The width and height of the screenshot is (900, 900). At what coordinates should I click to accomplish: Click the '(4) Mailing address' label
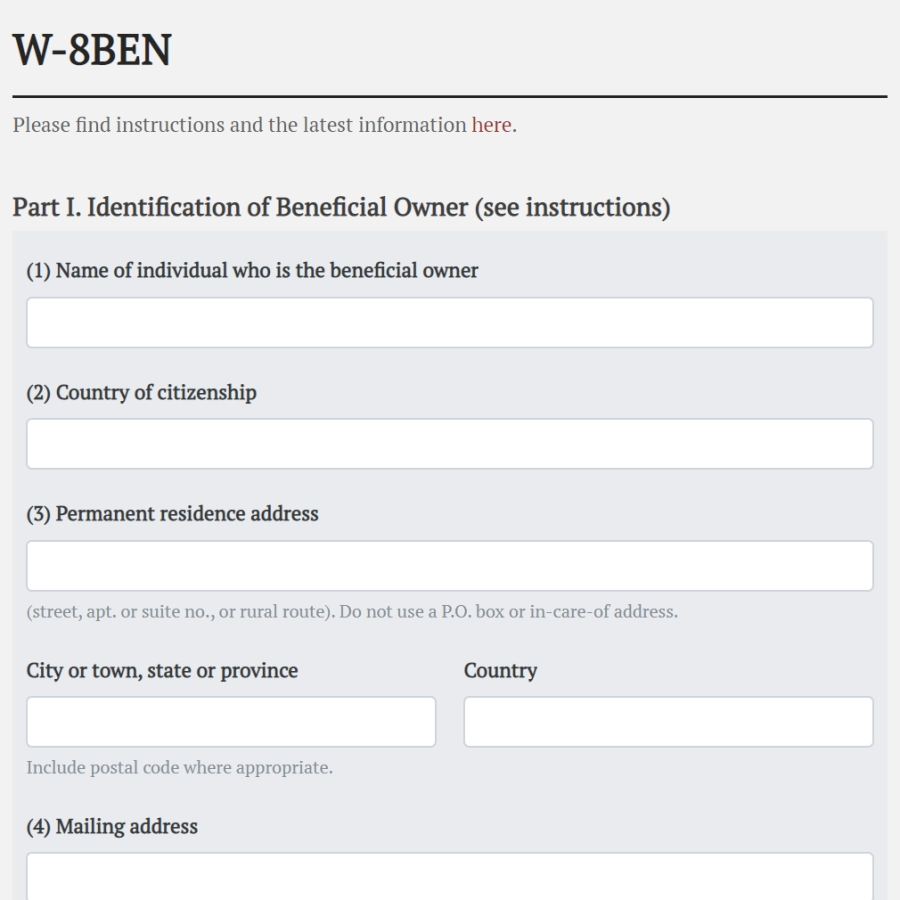pyautogui.click(x=112, y=827)
